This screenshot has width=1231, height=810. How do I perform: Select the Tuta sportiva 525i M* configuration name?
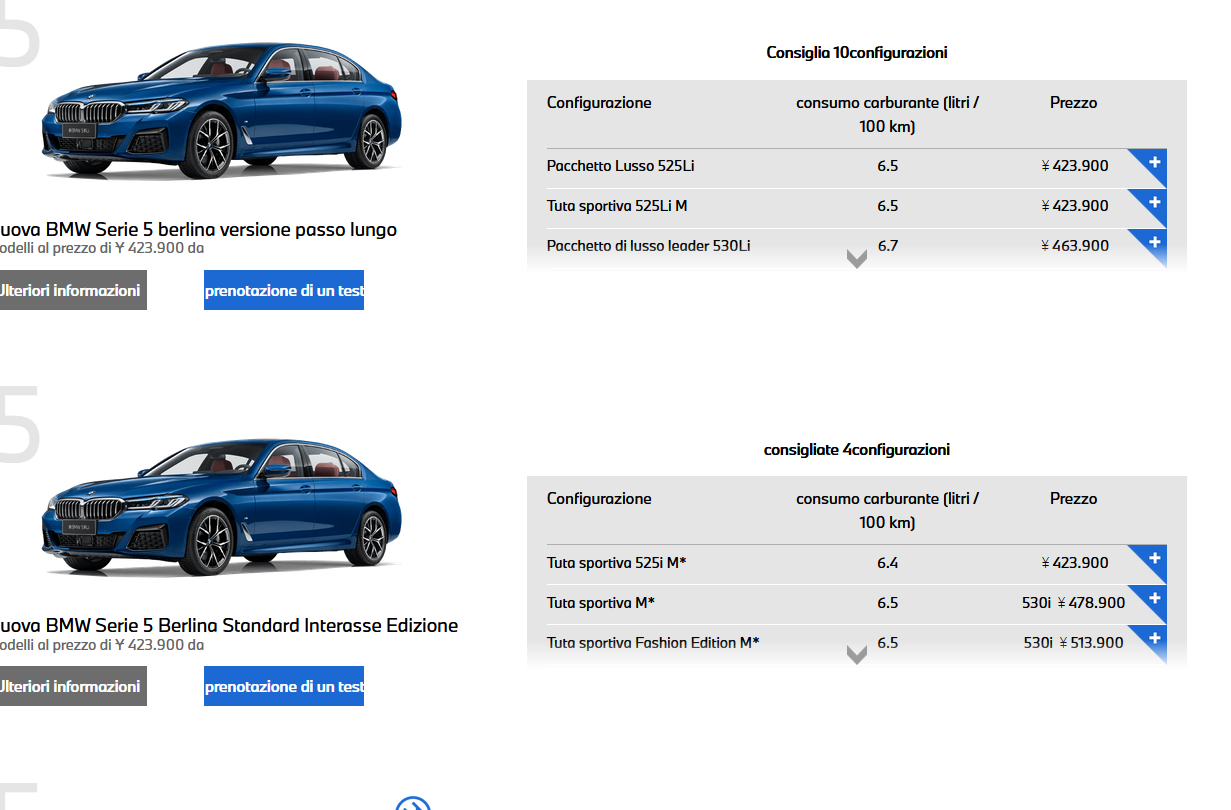(616, 562)
